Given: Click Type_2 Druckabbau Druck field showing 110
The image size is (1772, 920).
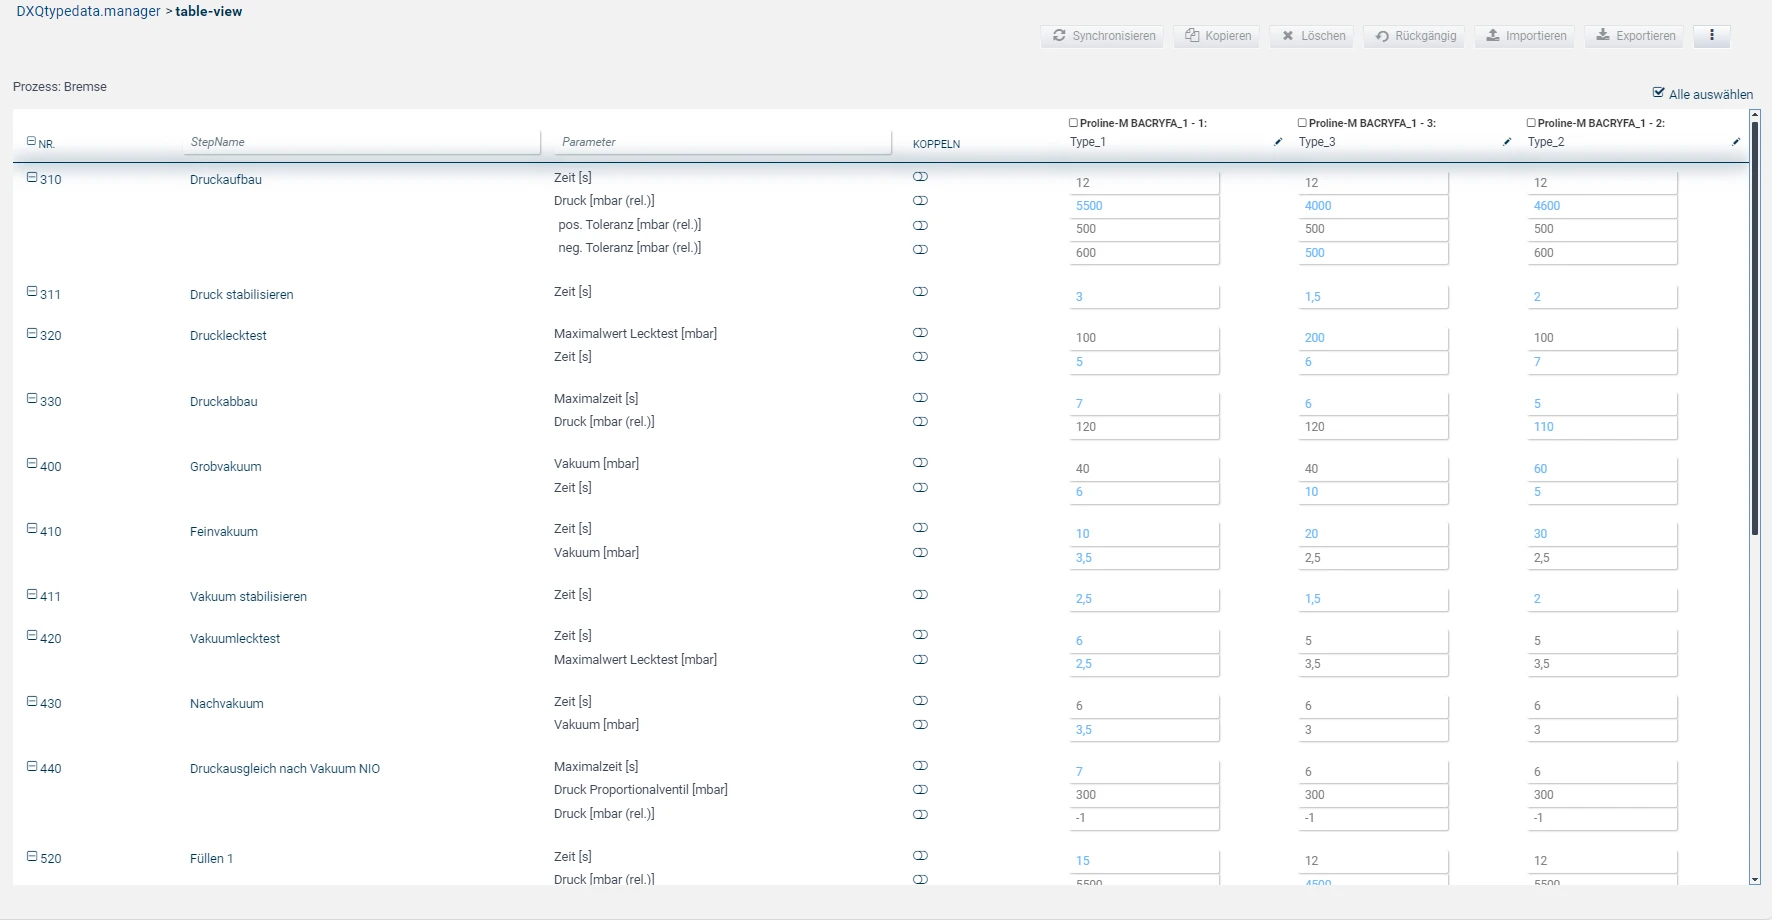Looking at the screenshot, I should (x=1602, y=427).
